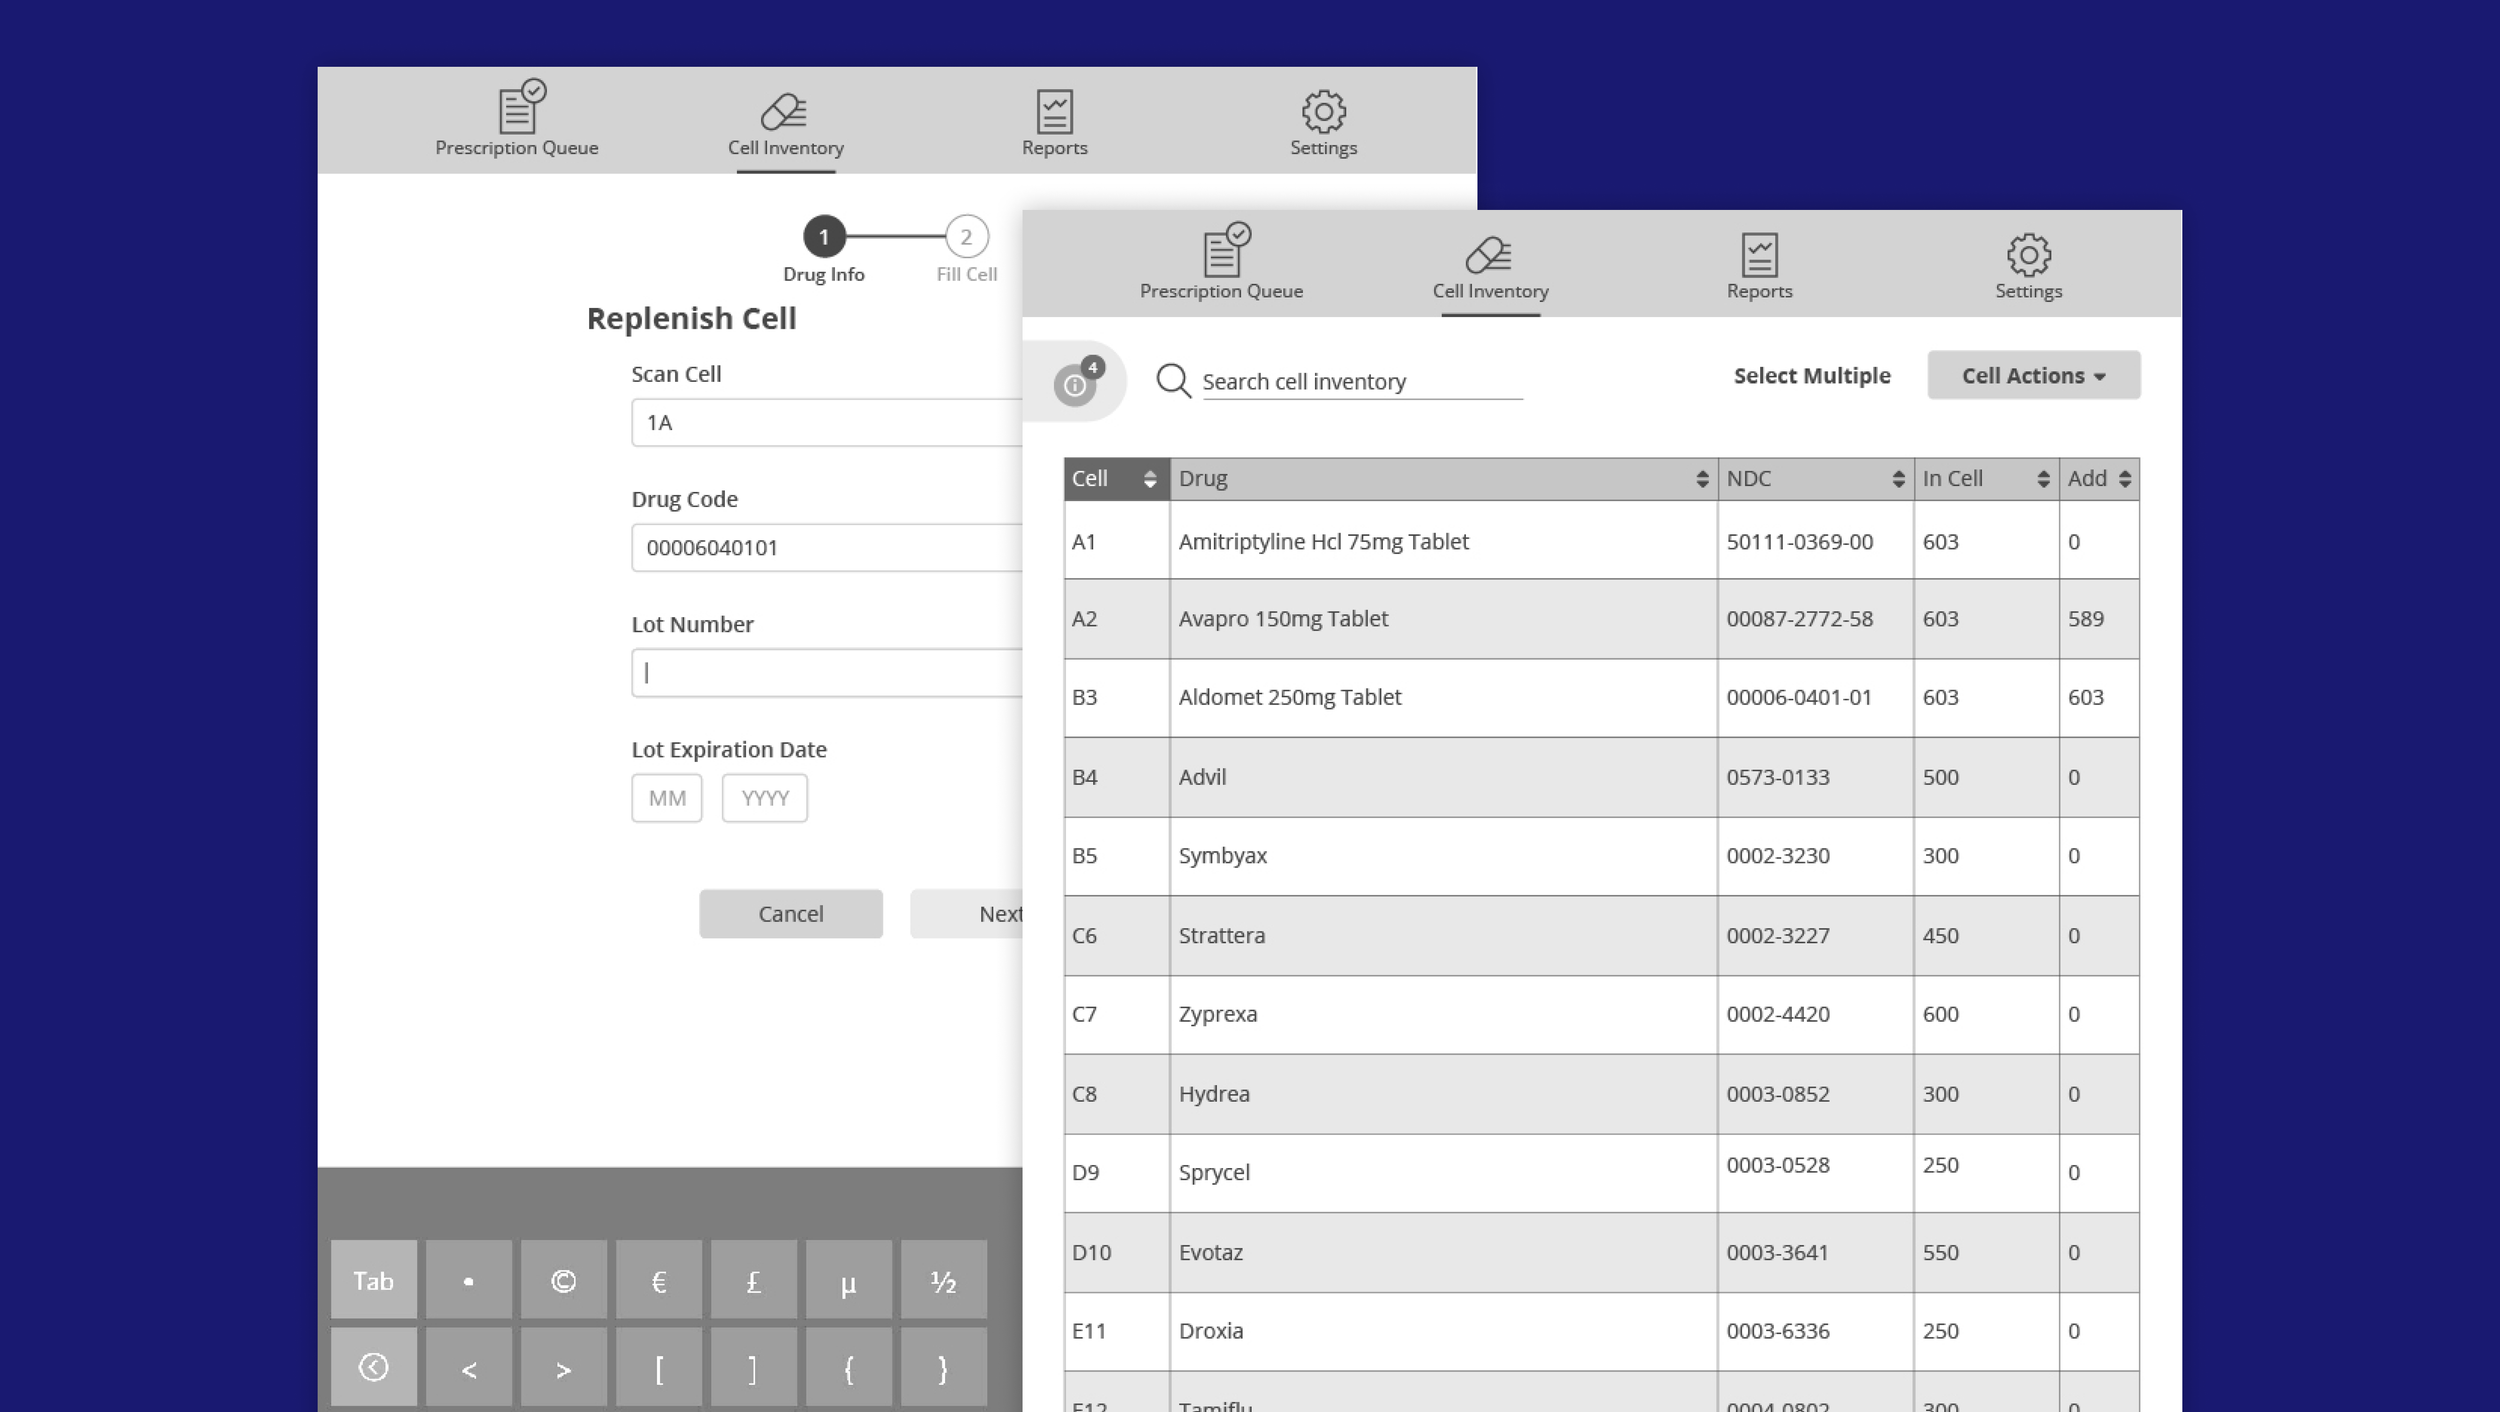Click Add value 589
Screen dimensions: 2500x1412
(x=2086, y=619)
